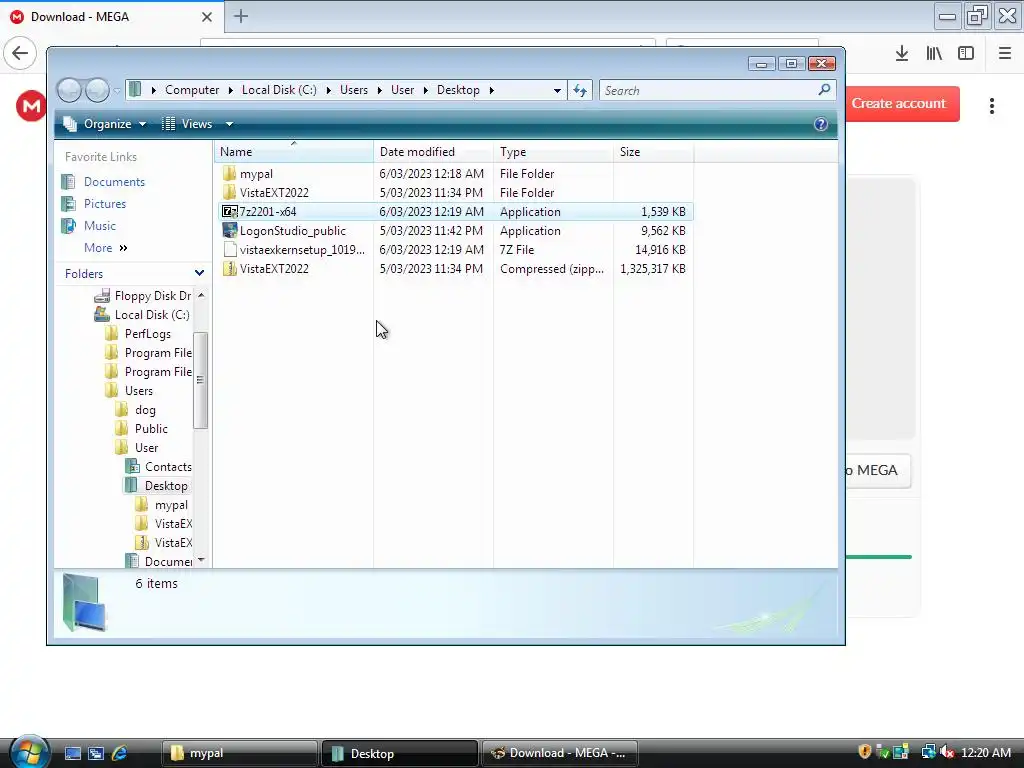This screenshot has height=768, width=1024.
Task: Select the 7z2201-x64 application icon
Action: coord(229,212)
